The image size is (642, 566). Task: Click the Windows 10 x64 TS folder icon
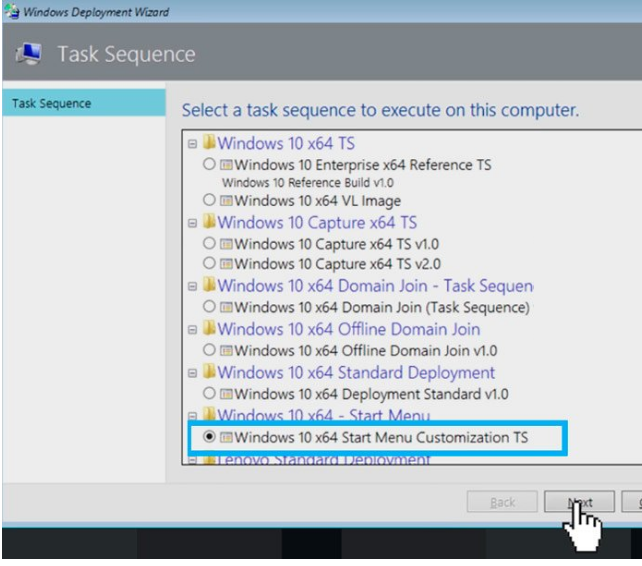[x=209, y=142]
